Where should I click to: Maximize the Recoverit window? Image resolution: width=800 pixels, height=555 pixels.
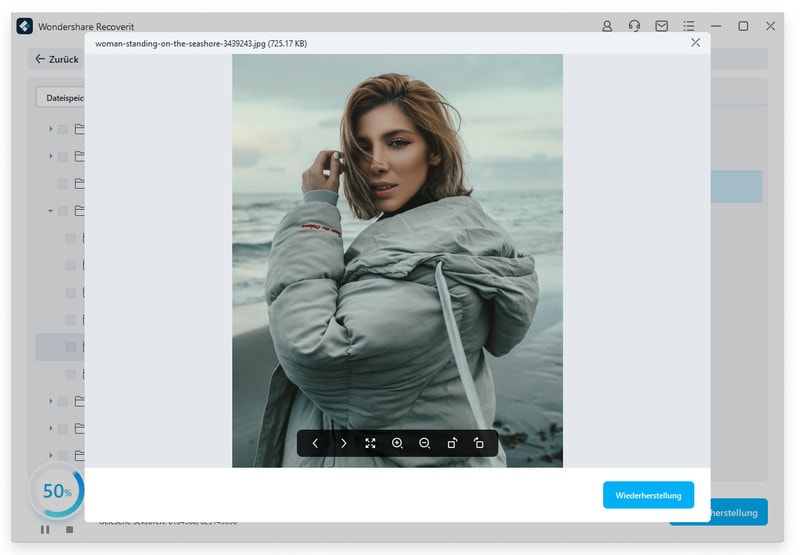point(743,26)
